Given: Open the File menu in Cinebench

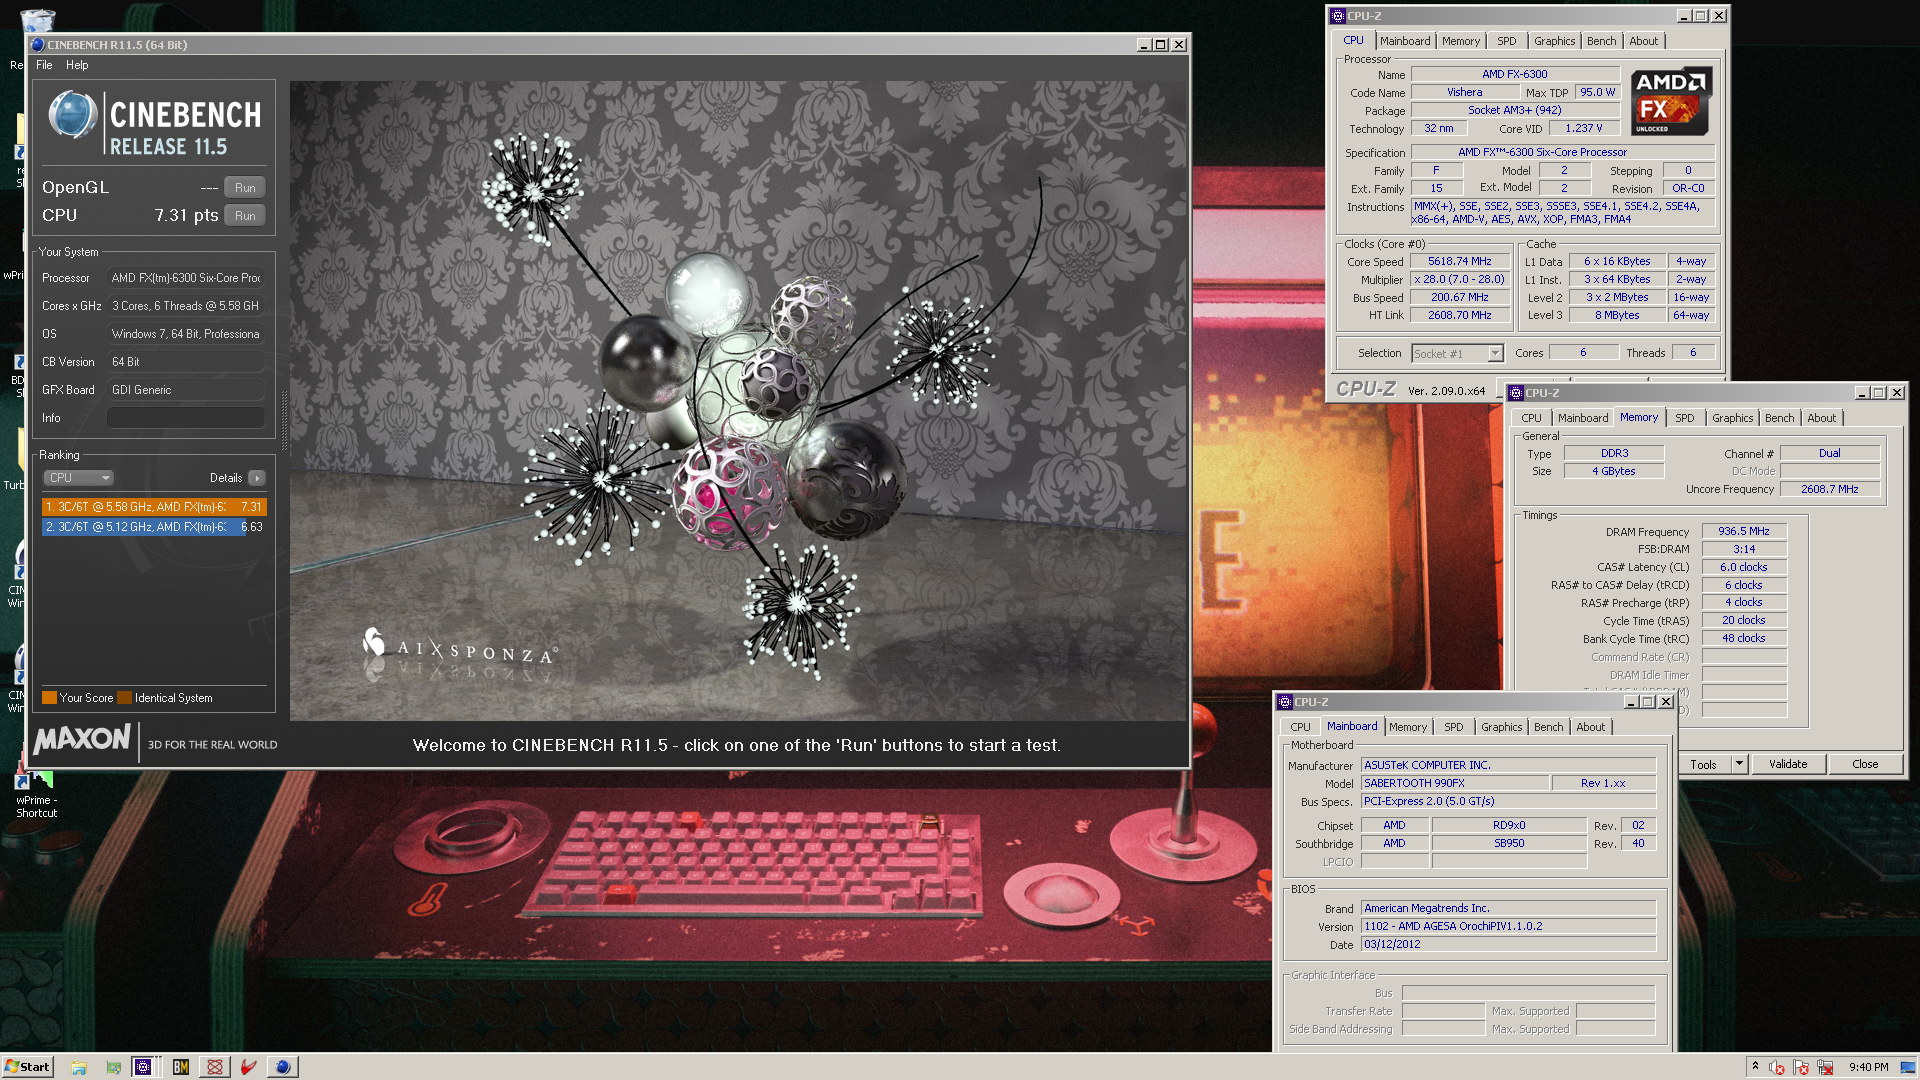Looking at the screenshot, I should coord(44,65).
